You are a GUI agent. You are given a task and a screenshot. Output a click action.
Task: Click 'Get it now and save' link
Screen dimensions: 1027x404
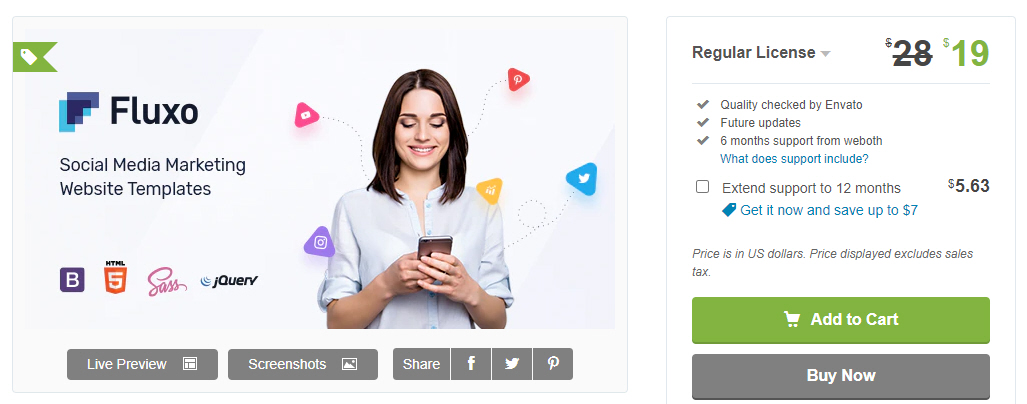pyautogui.click(x=819, y=210)
